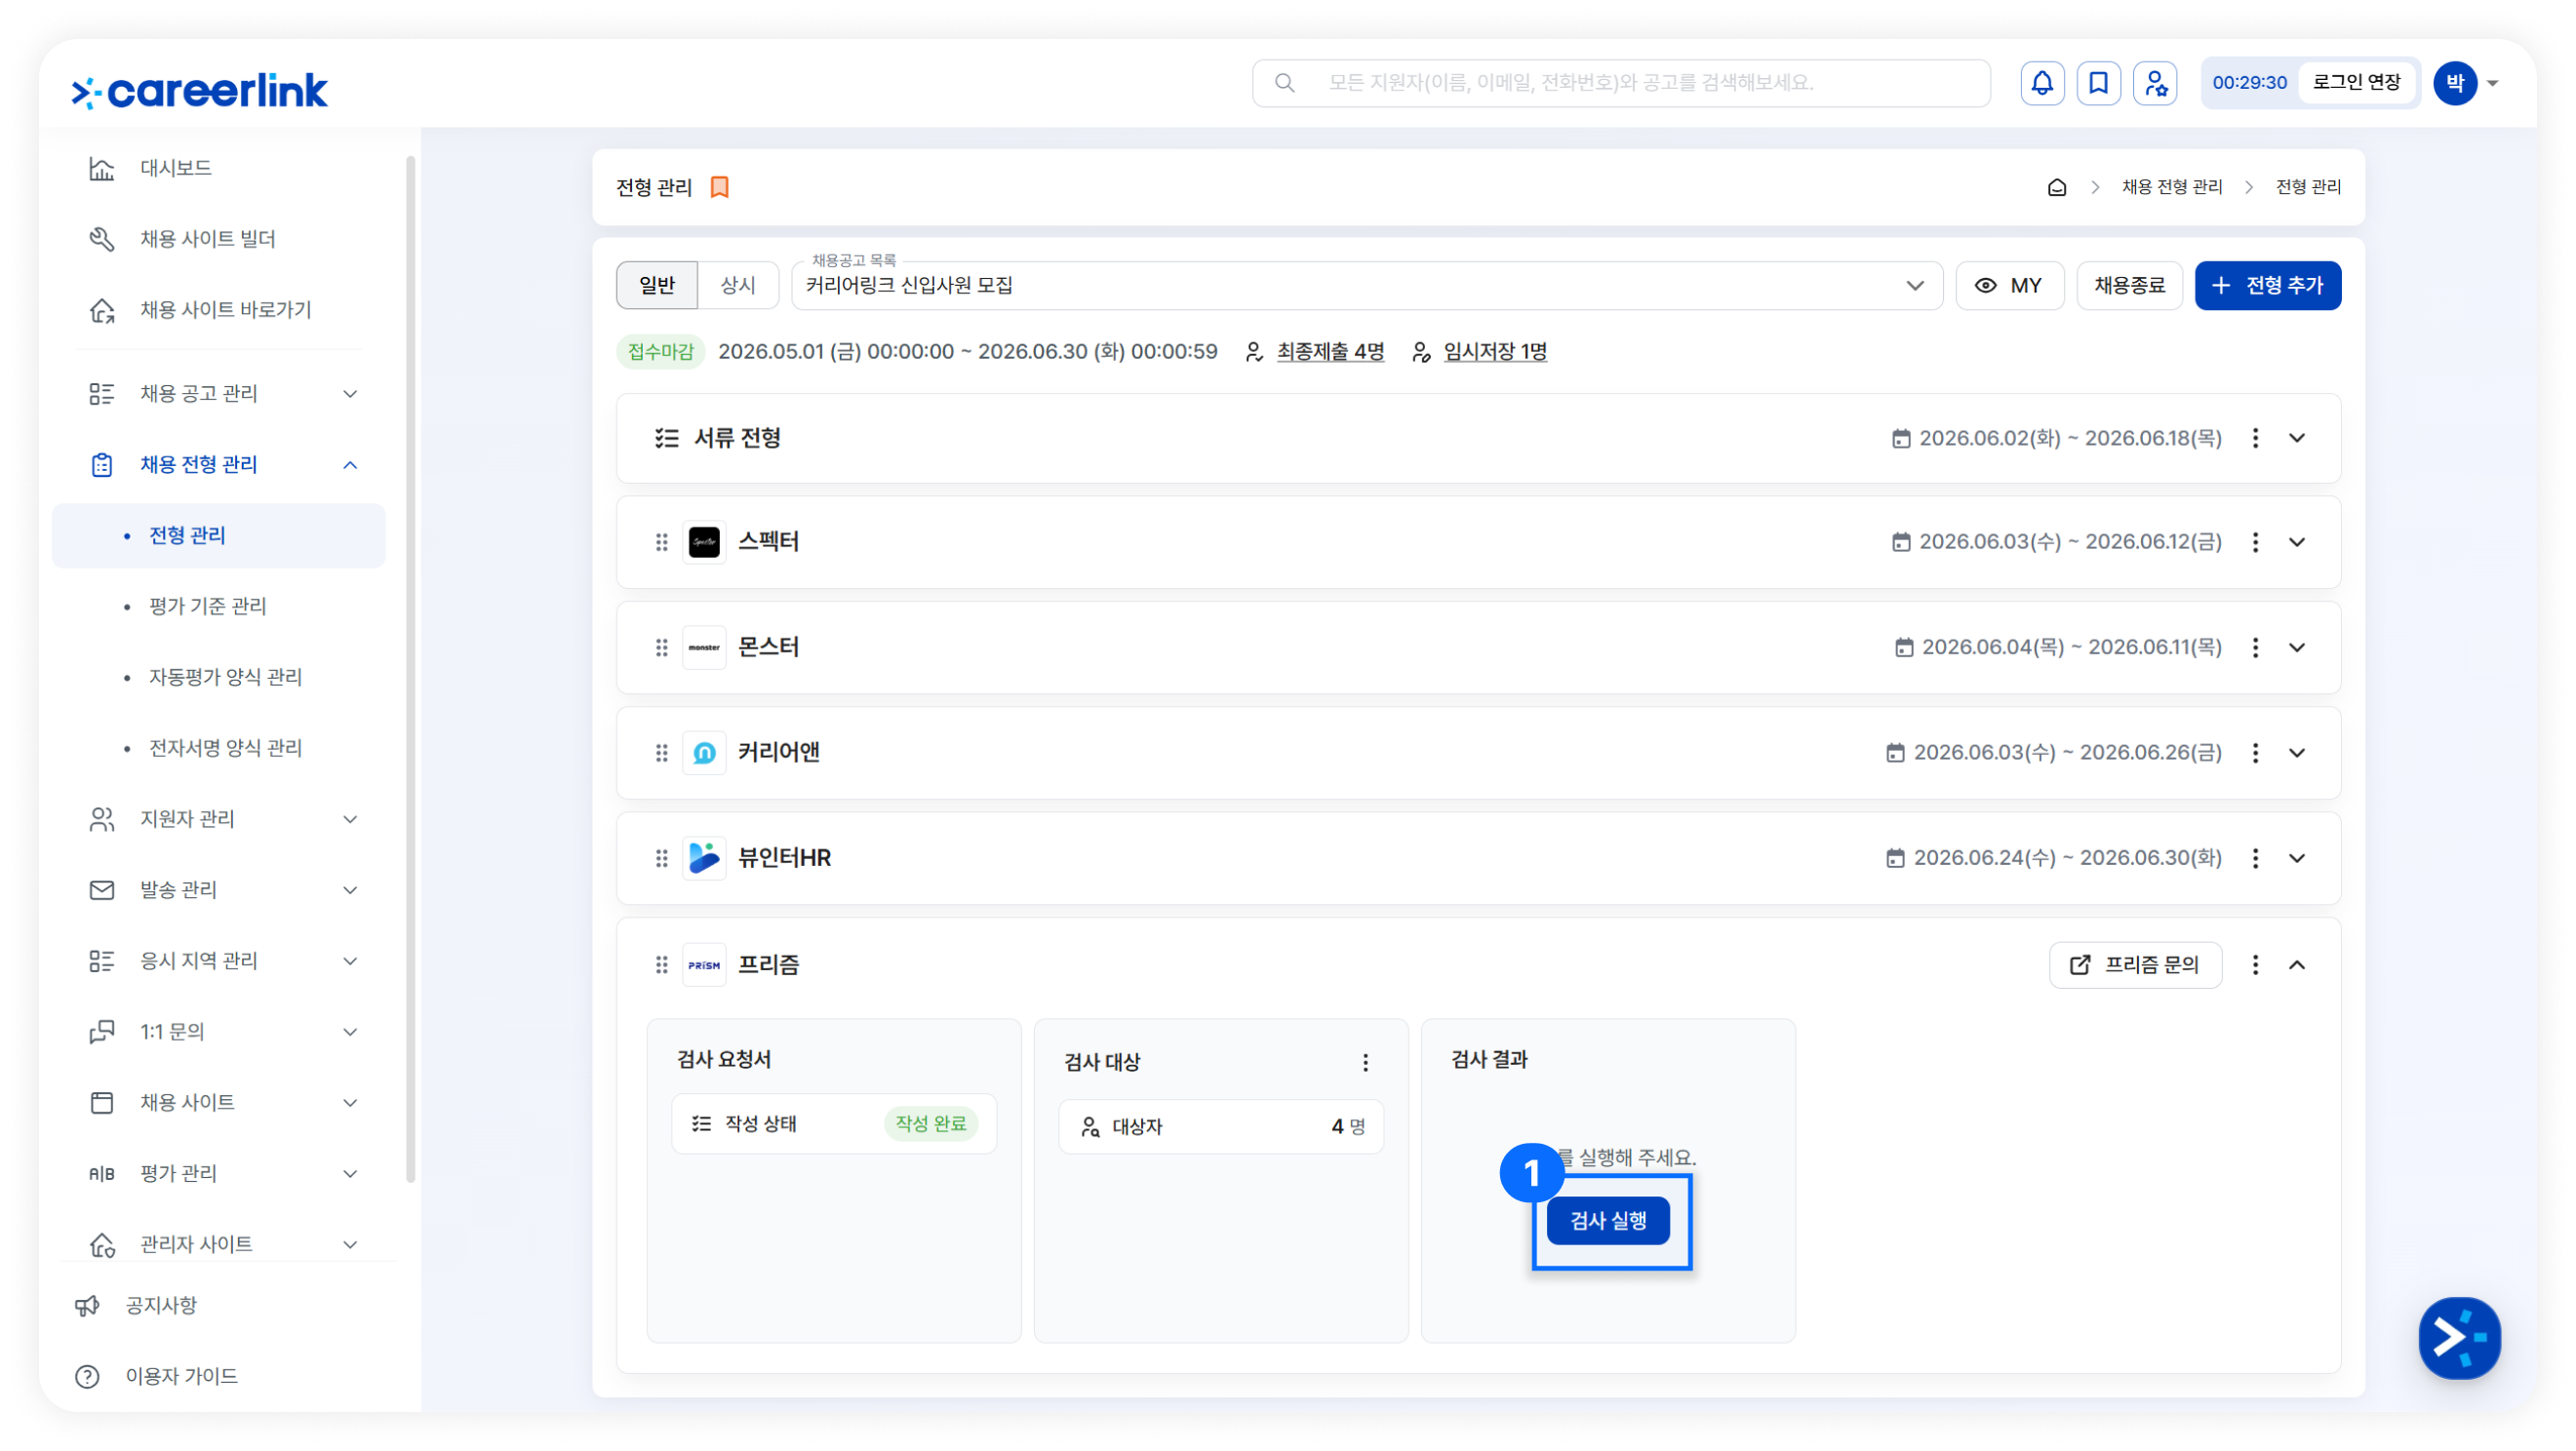
Task: Open more options for 몬스터 row
Action: 2255,648
